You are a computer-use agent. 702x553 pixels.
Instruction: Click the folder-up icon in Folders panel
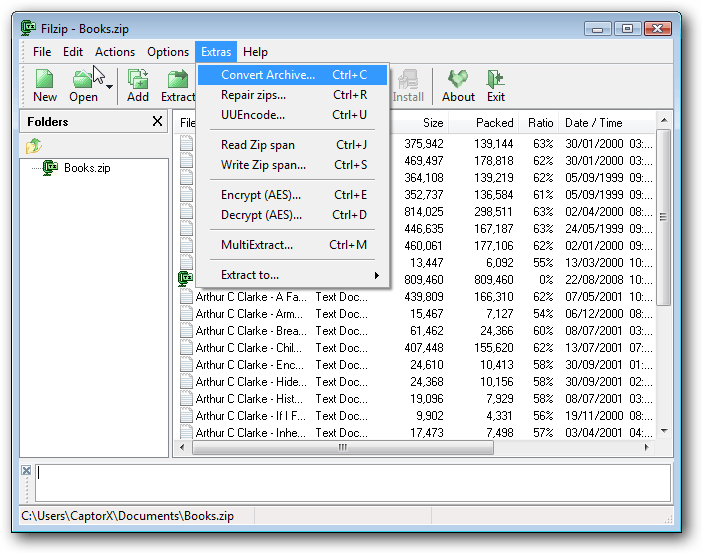pos(34,146)
